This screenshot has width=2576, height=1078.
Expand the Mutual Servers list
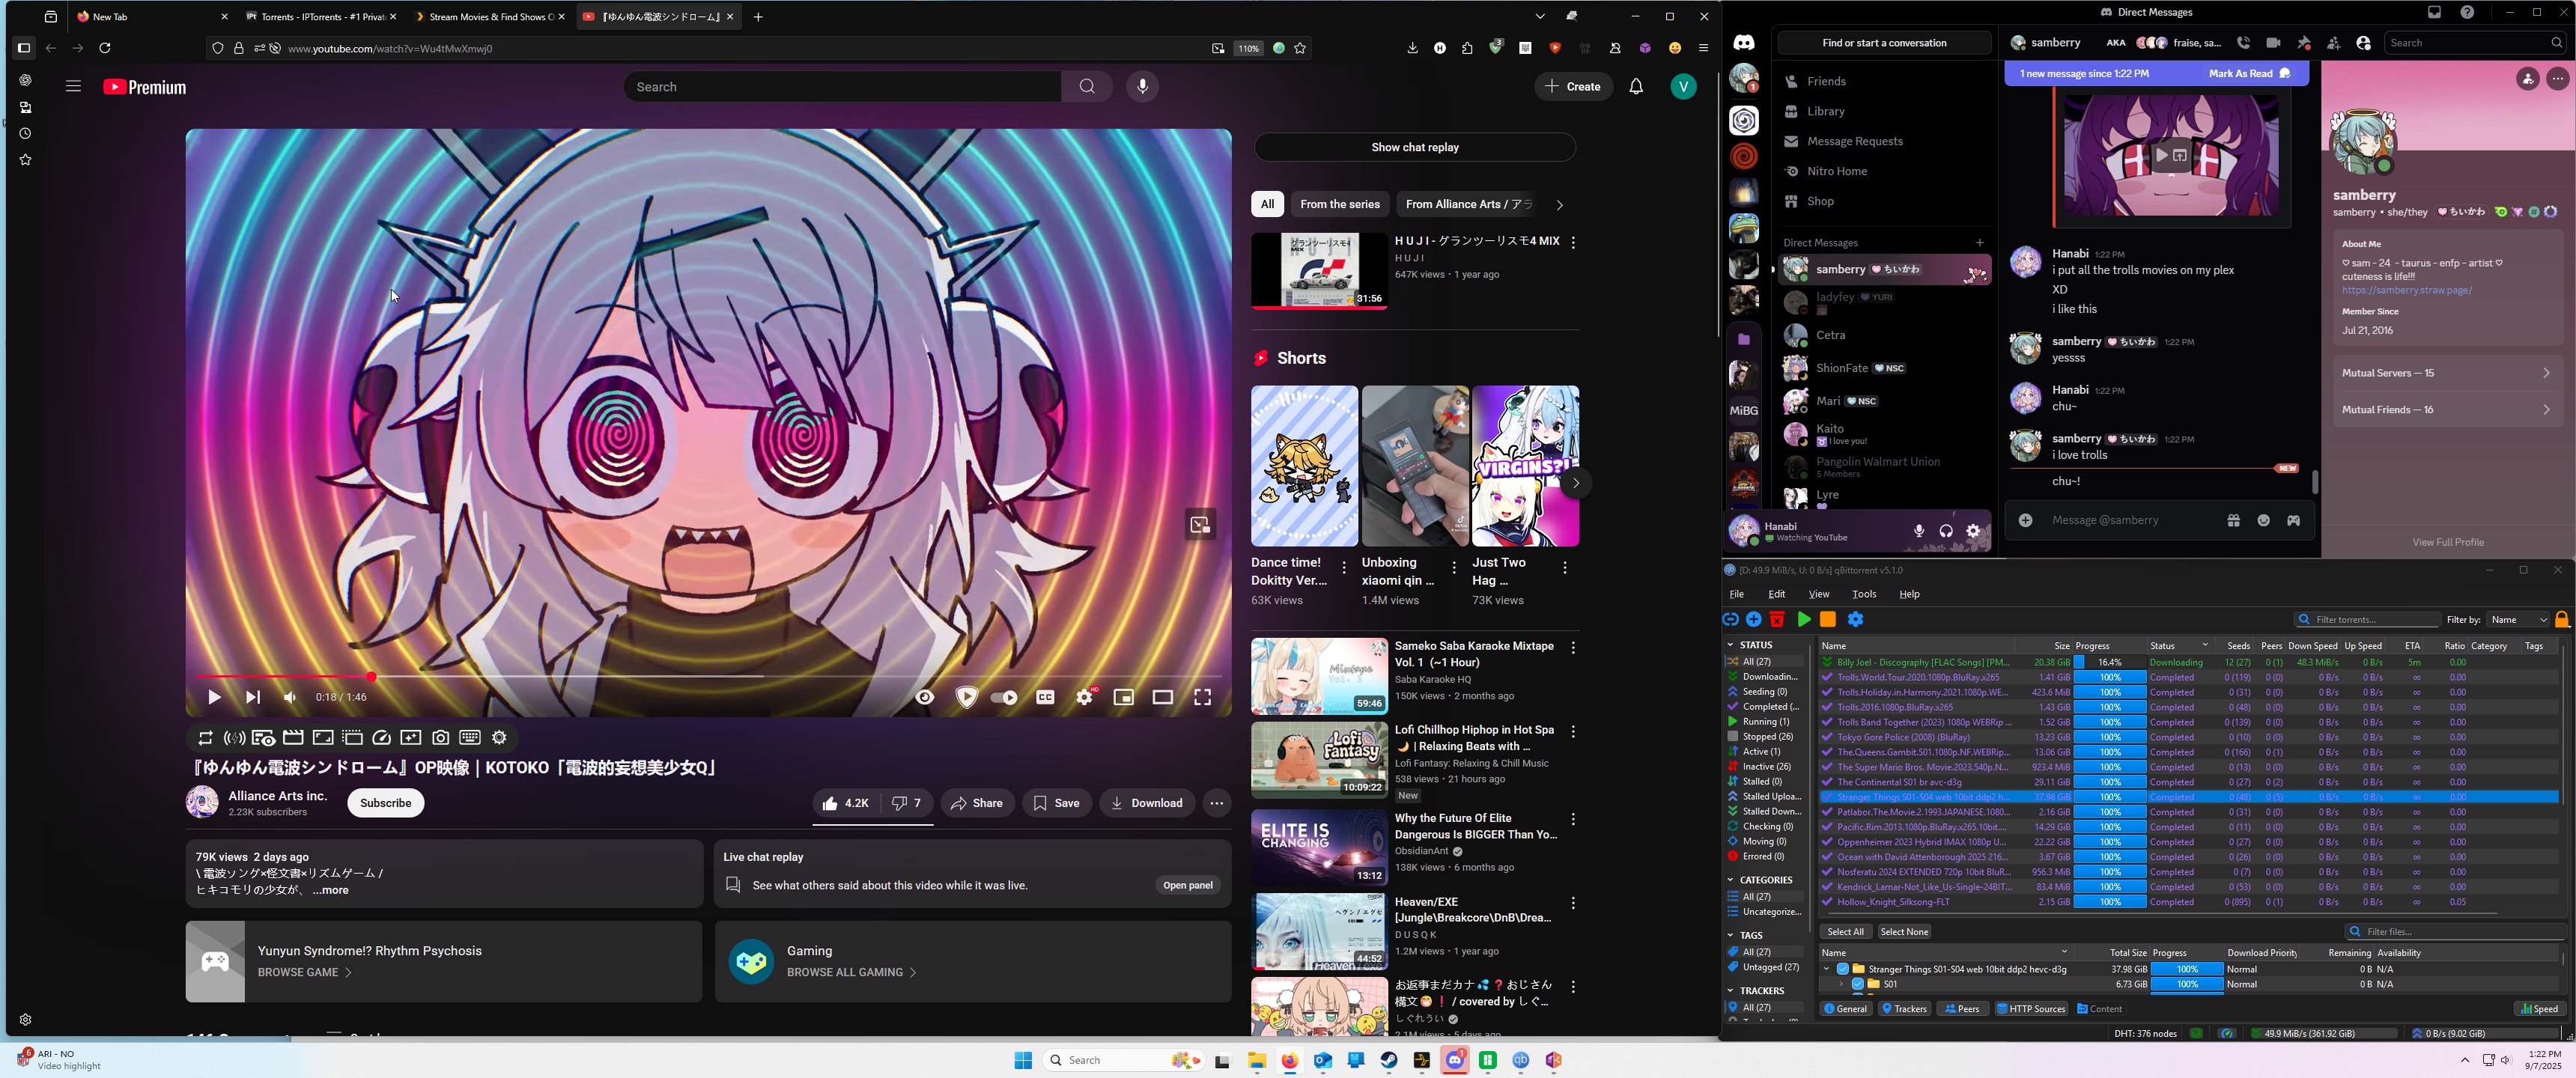tap(2445, 373)
